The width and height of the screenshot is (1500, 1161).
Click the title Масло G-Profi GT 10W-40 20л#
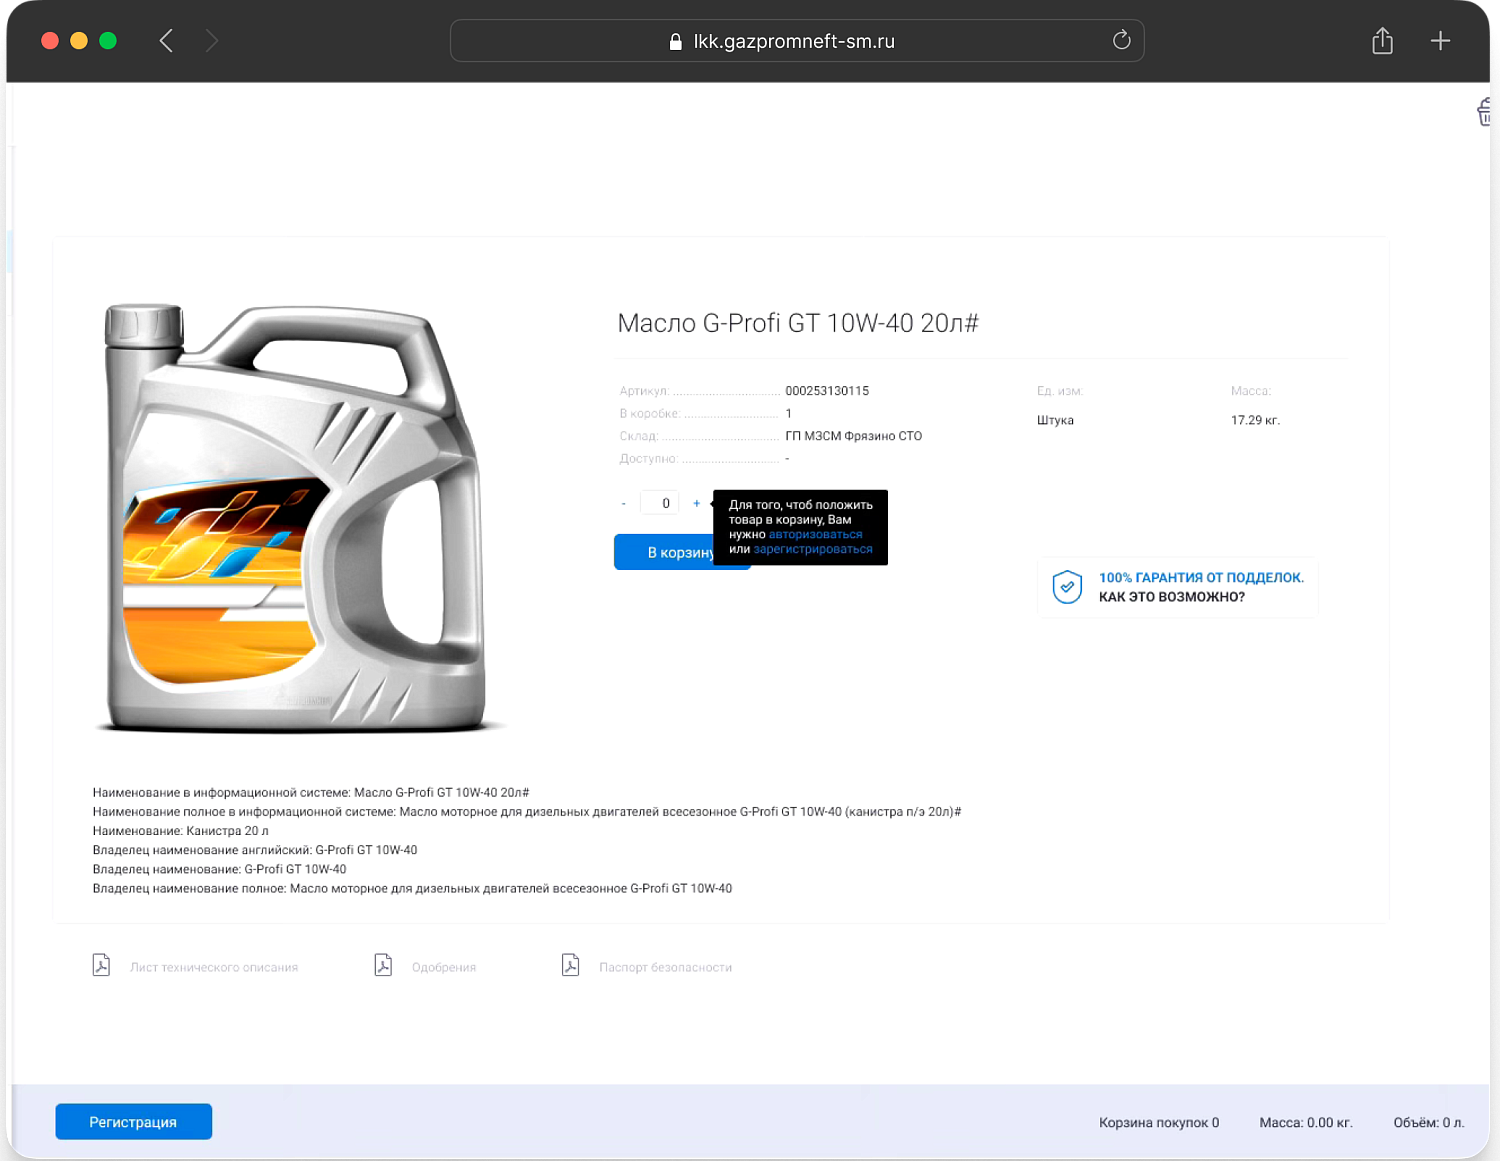798,323
